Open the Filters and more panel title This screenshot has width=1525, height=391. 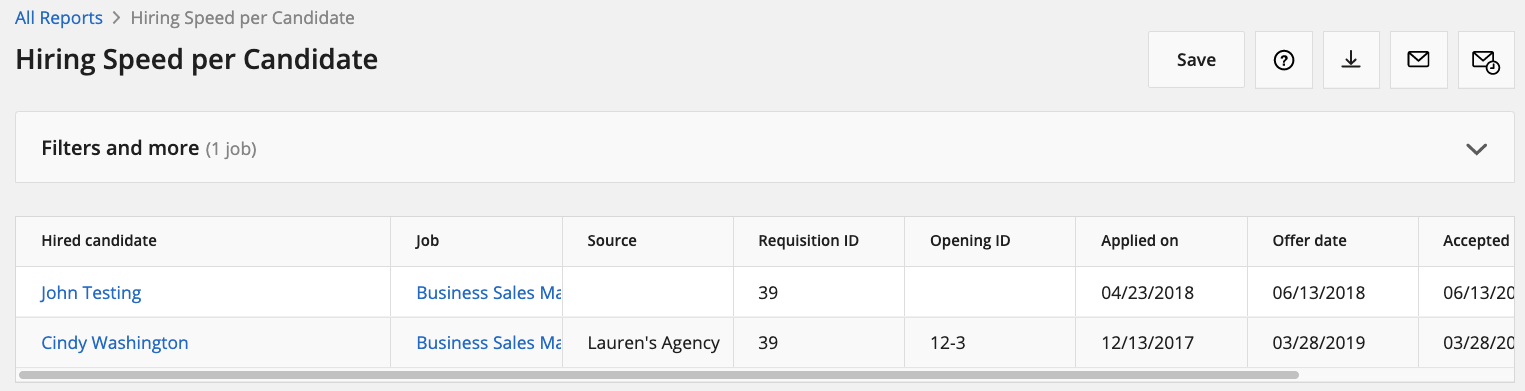coord(120,148)
